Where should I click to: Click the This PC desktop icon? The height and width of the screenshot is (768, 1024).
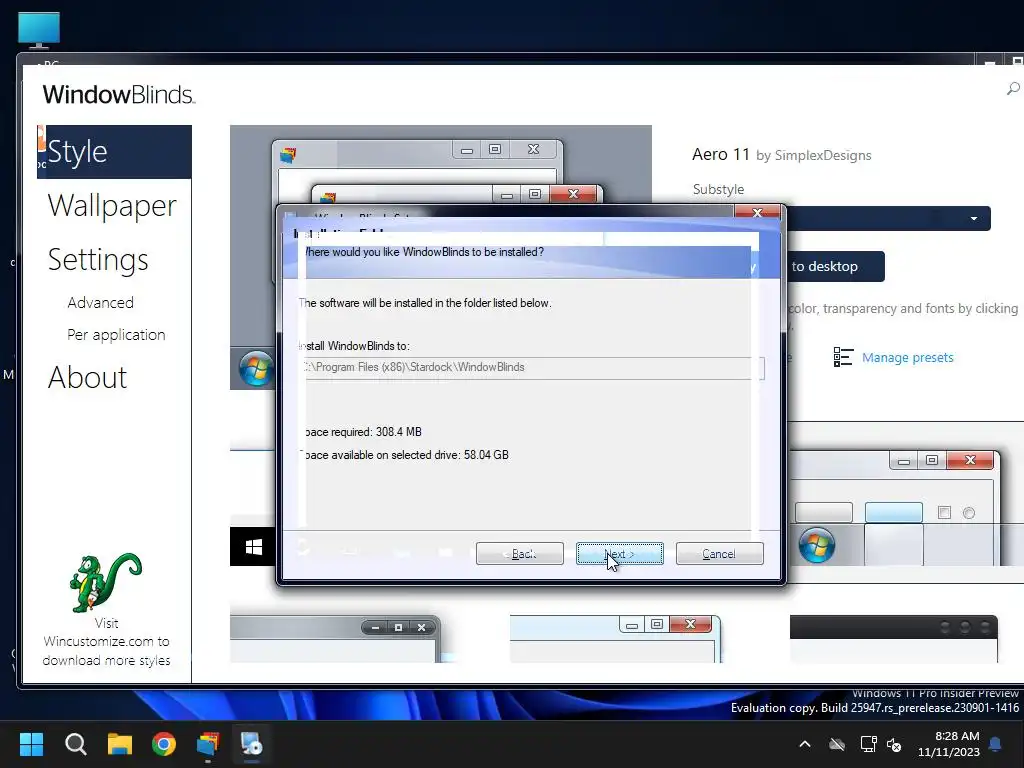39,31
